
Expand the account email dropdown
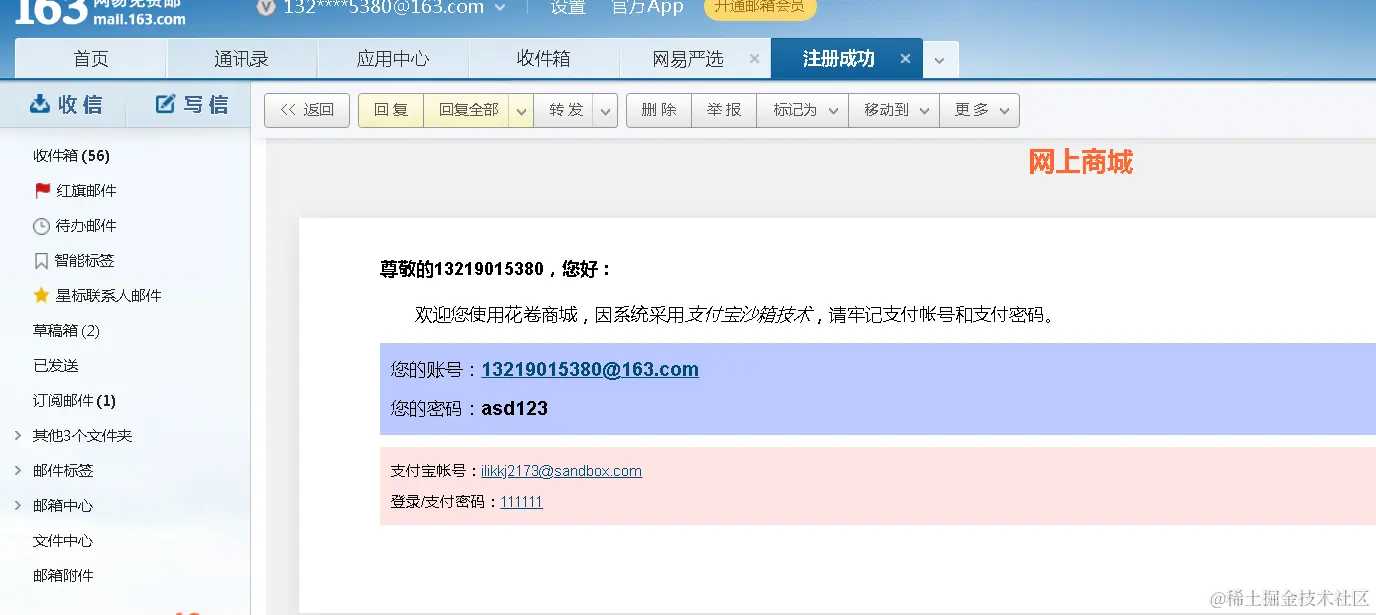point(500,8)
